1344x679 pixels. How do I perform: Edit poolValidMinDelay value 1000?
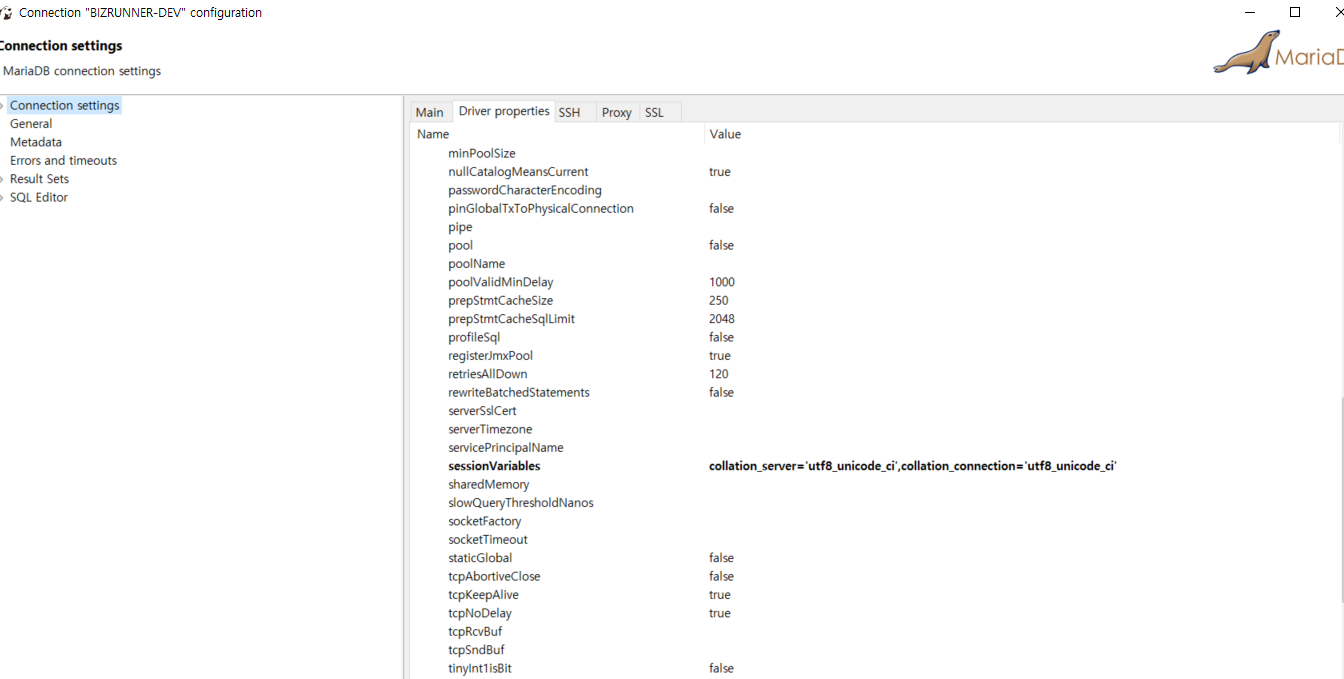[x=722, y=282]
